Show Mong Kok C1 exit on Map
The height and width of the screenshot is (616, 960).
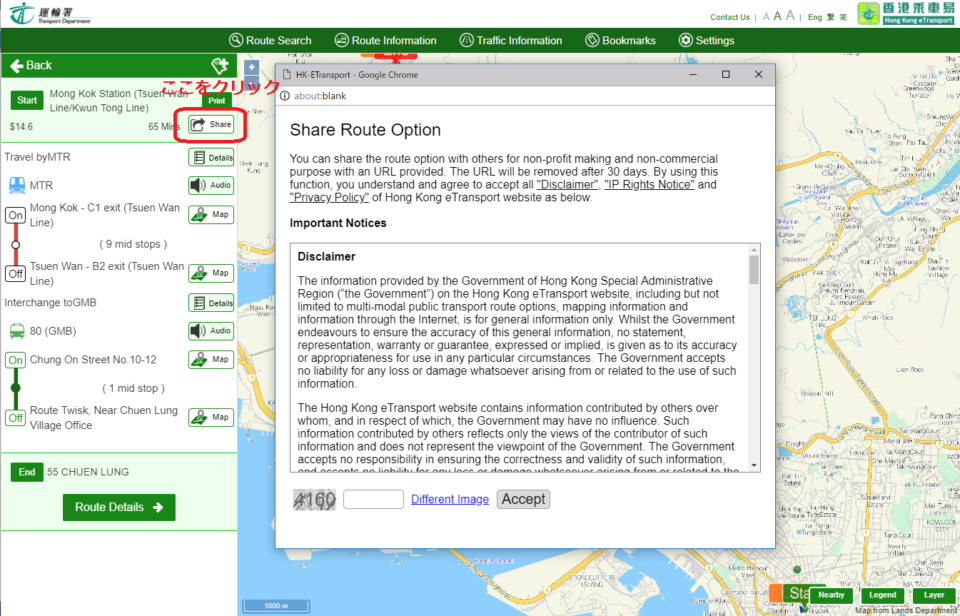[x=211, y=215]
